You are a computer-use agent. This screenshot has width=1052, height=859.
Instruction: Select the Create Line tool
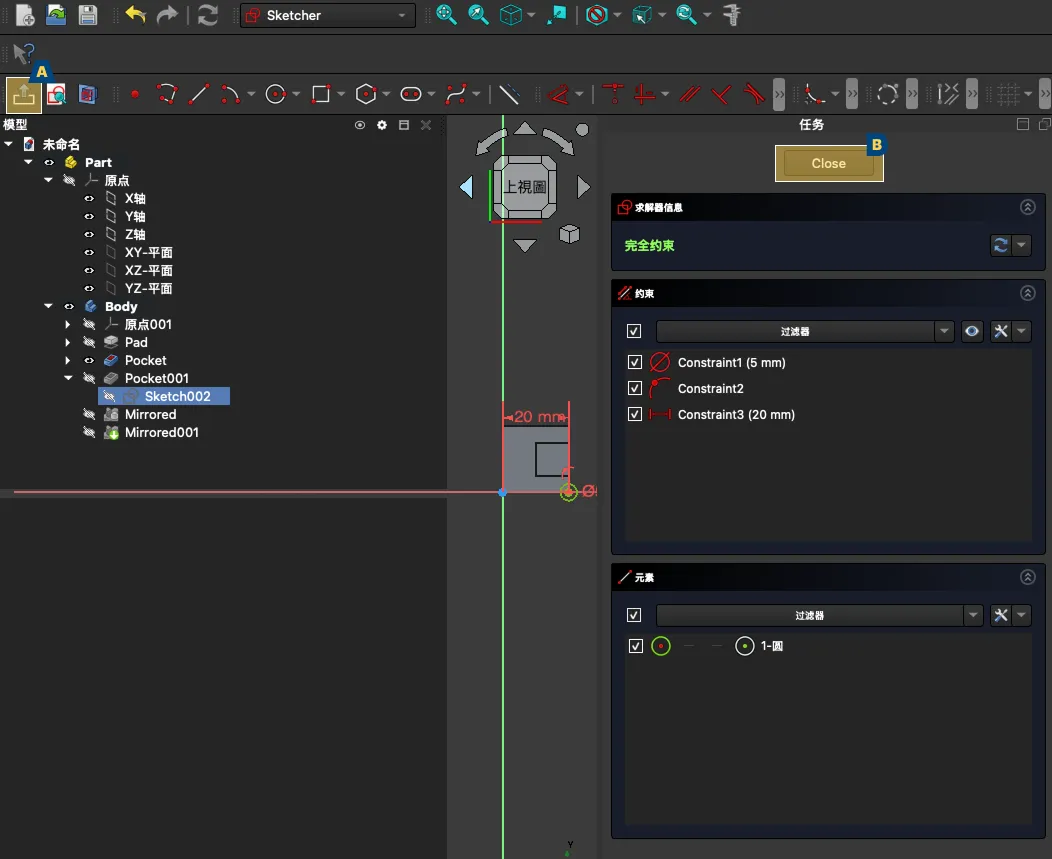(199, 95)
